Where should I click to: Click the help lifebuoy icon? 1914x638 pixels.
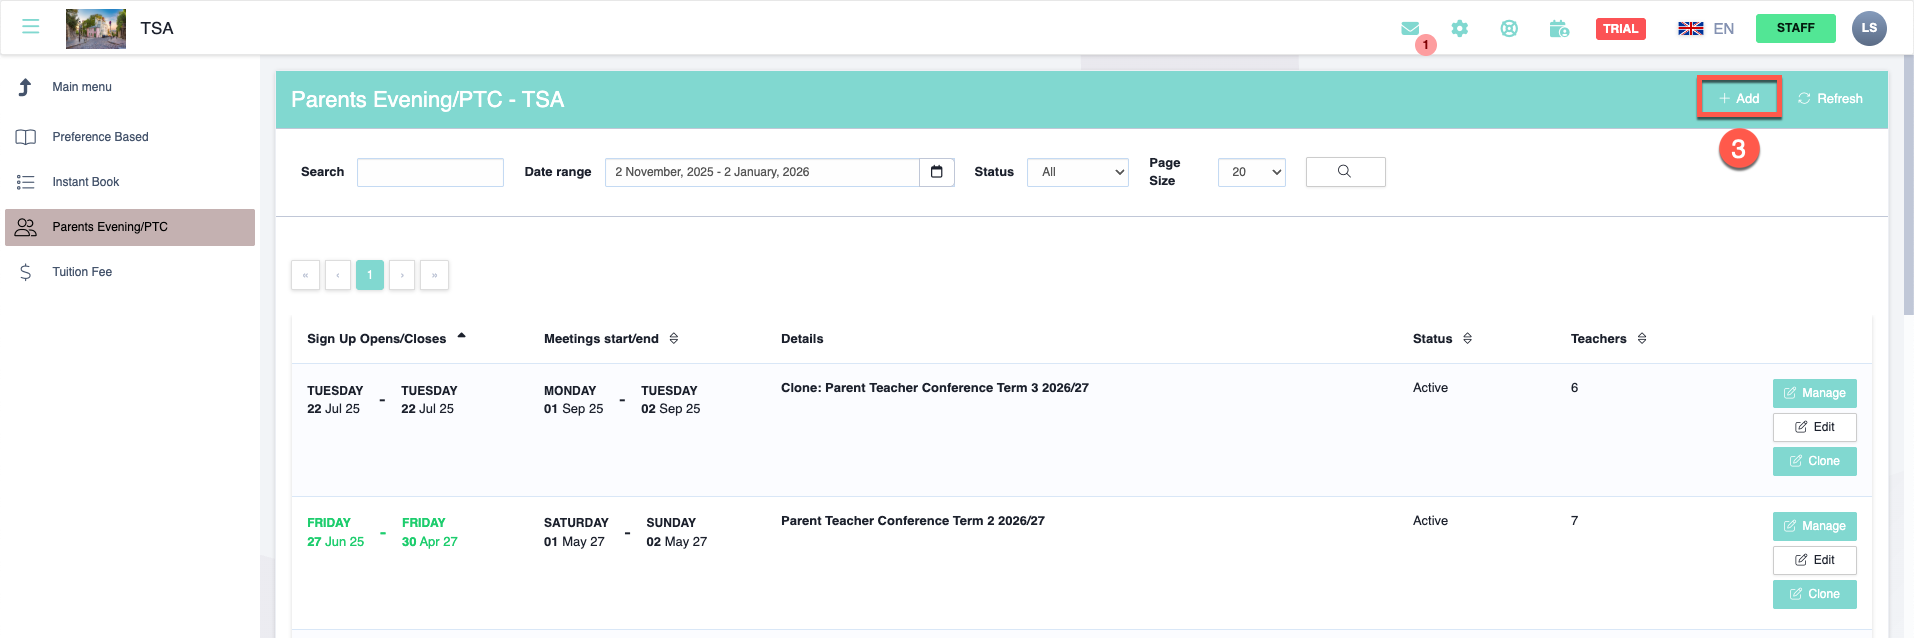pyautogui.click(x=1509, y=29)
